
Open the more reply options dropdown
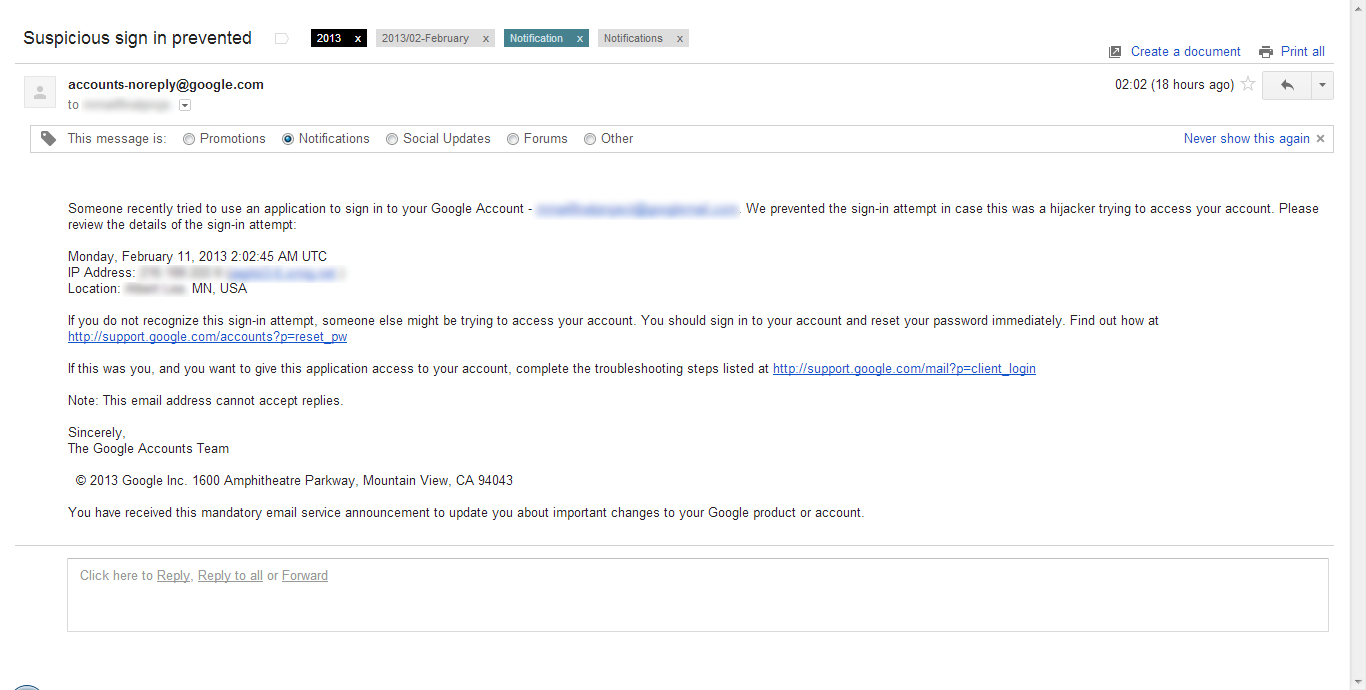(1322, 86)
